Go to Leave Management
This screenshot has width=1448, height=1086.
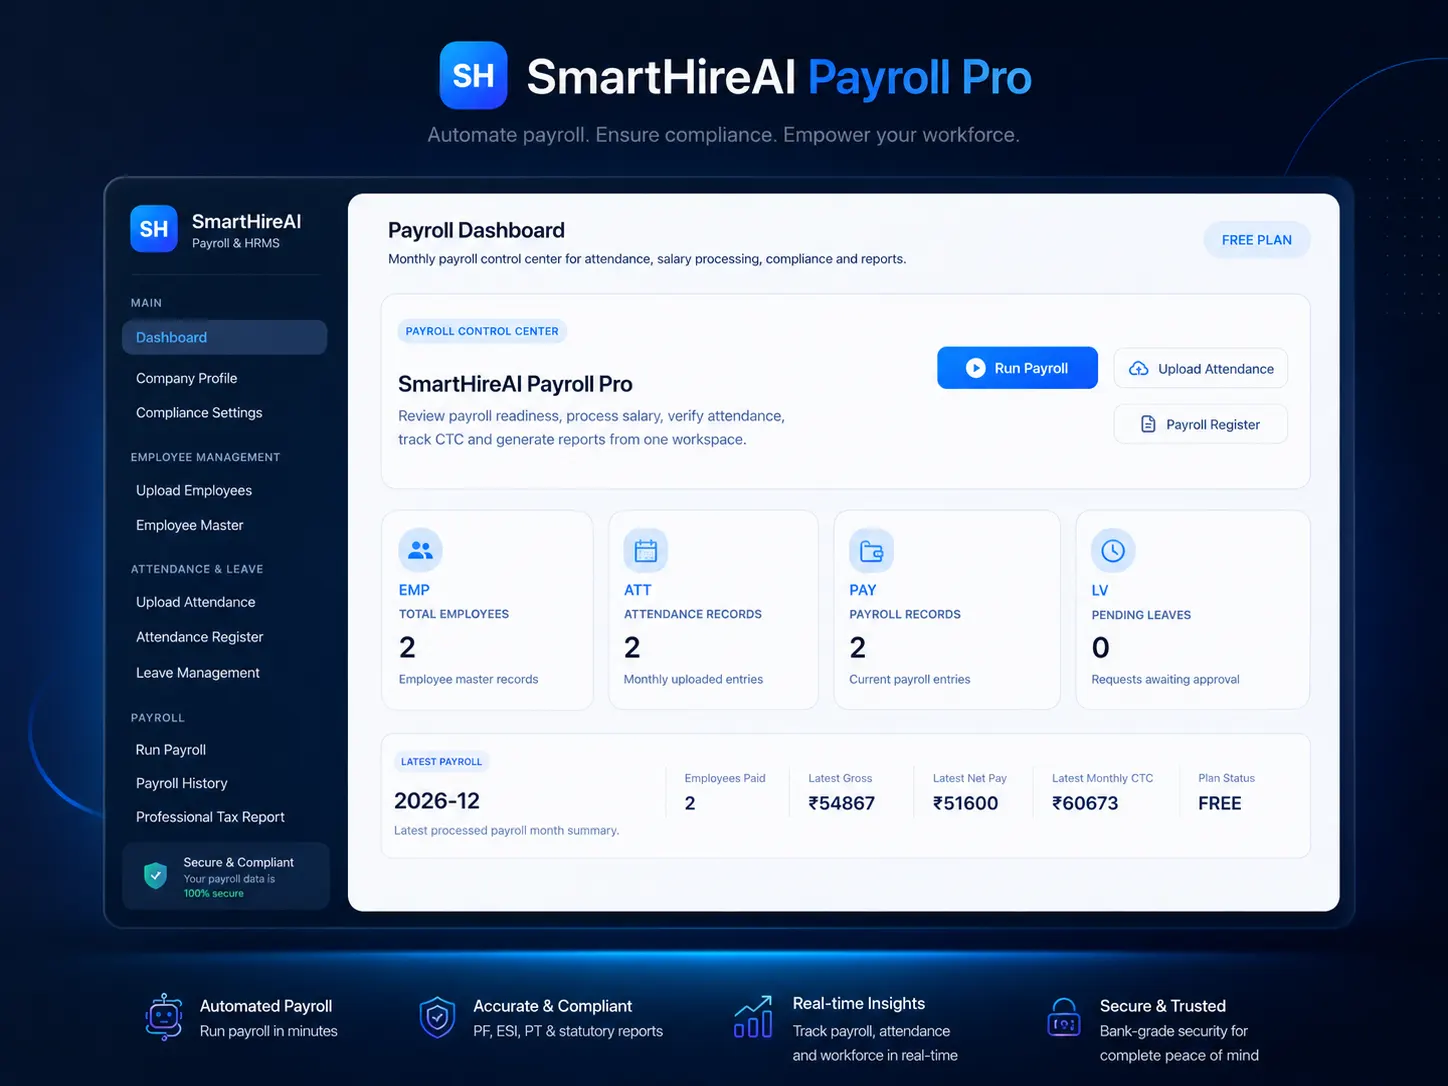click(x=198, y=673)
